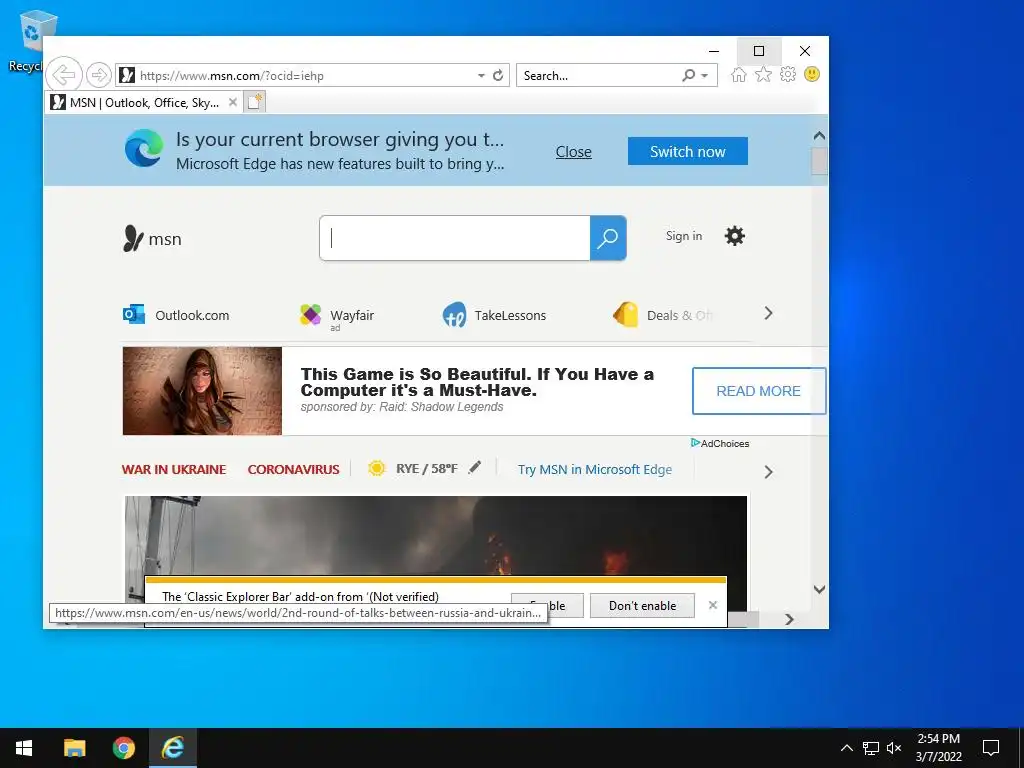This screenshot has width=1024, height=768.
Task: Click Internet Explorer taskbar icon
Action: (172, 748)
